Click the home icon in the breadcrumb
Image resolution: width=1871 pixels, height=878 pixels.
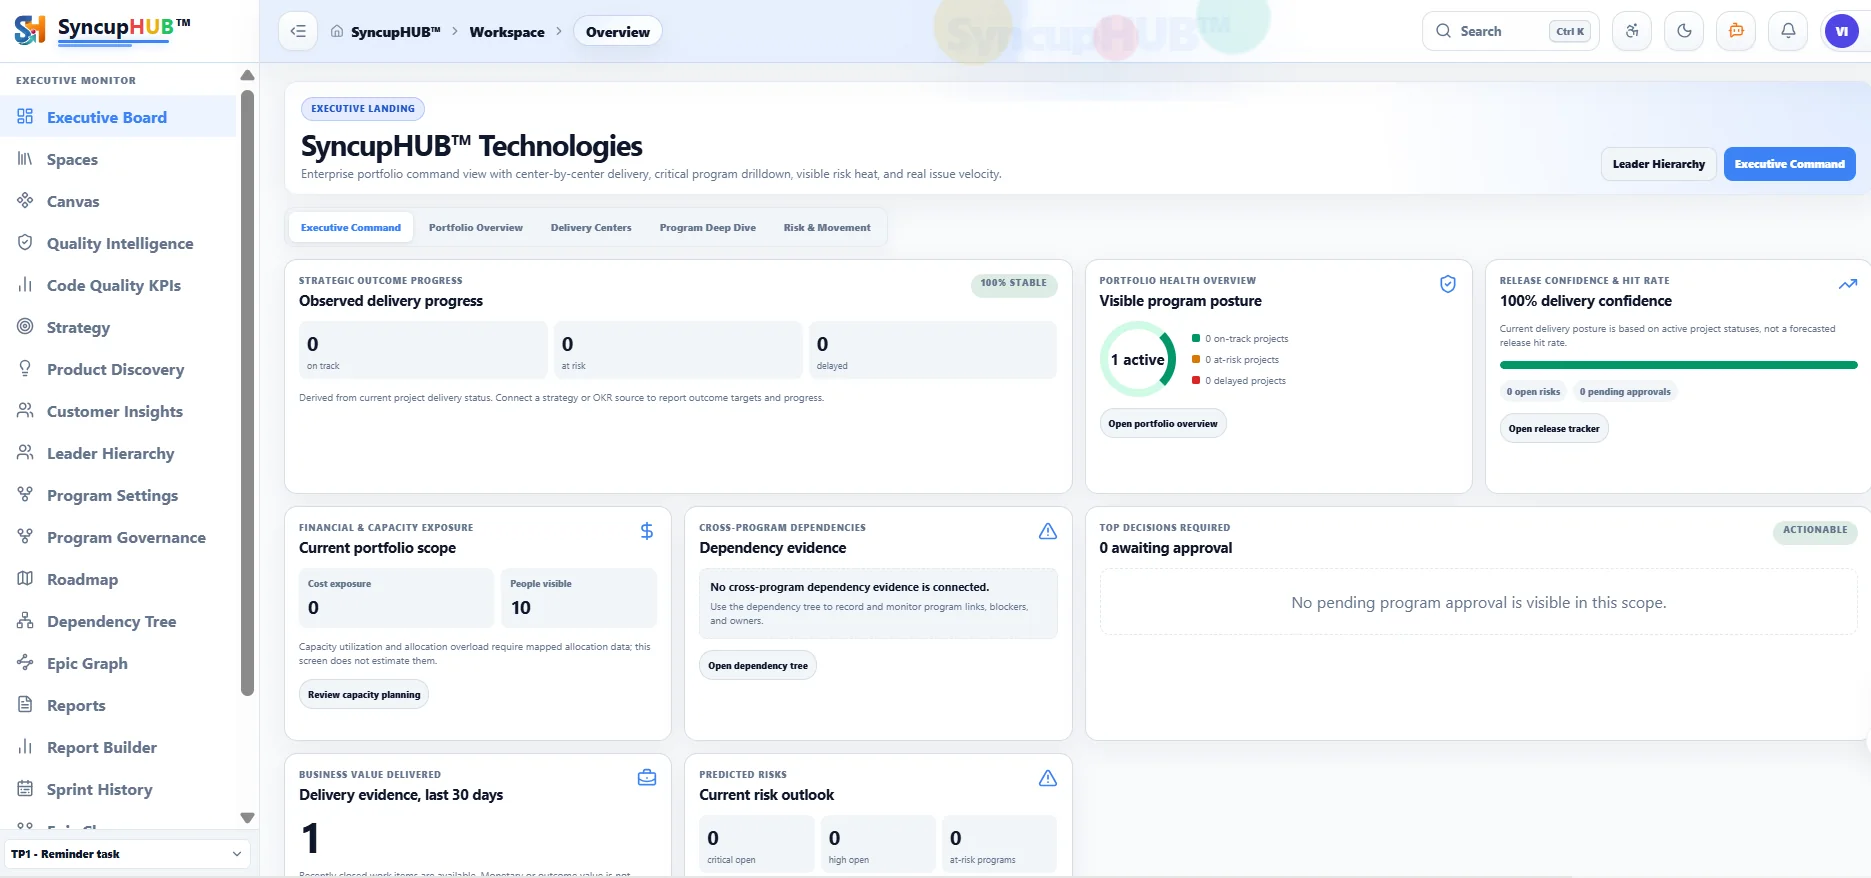pyautogui.click(x=337, y=31)
